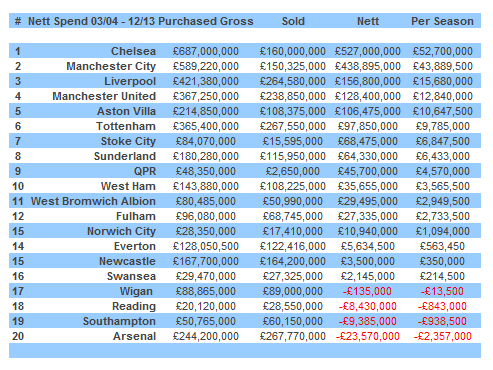Click the West Bromwich Albion name
493x370 pixels.
93,201
